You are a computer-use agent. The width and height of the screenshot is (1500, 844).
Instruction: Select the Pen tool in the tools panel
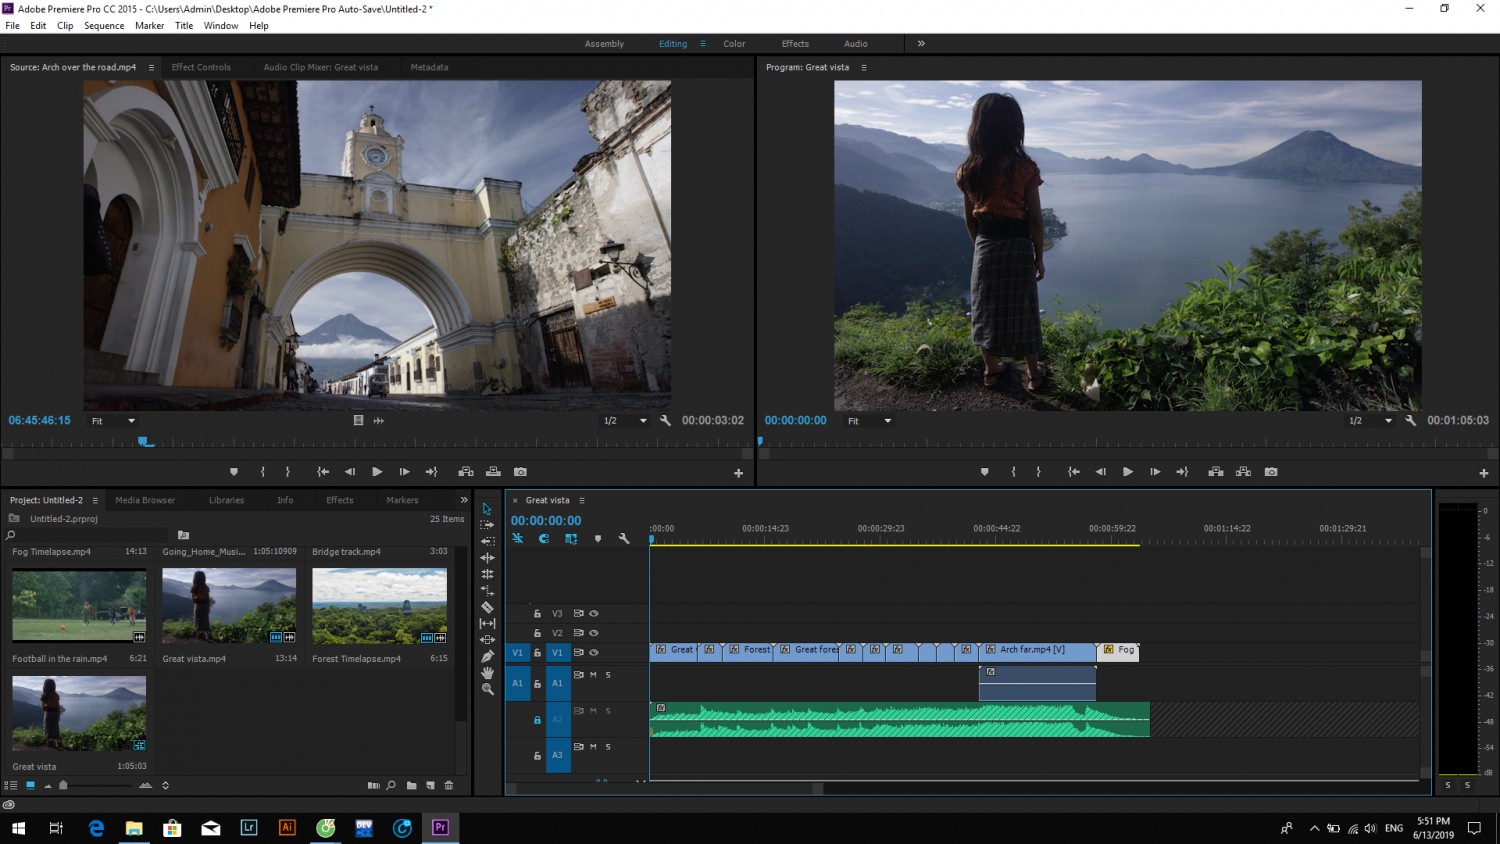[x=487, y=656]
